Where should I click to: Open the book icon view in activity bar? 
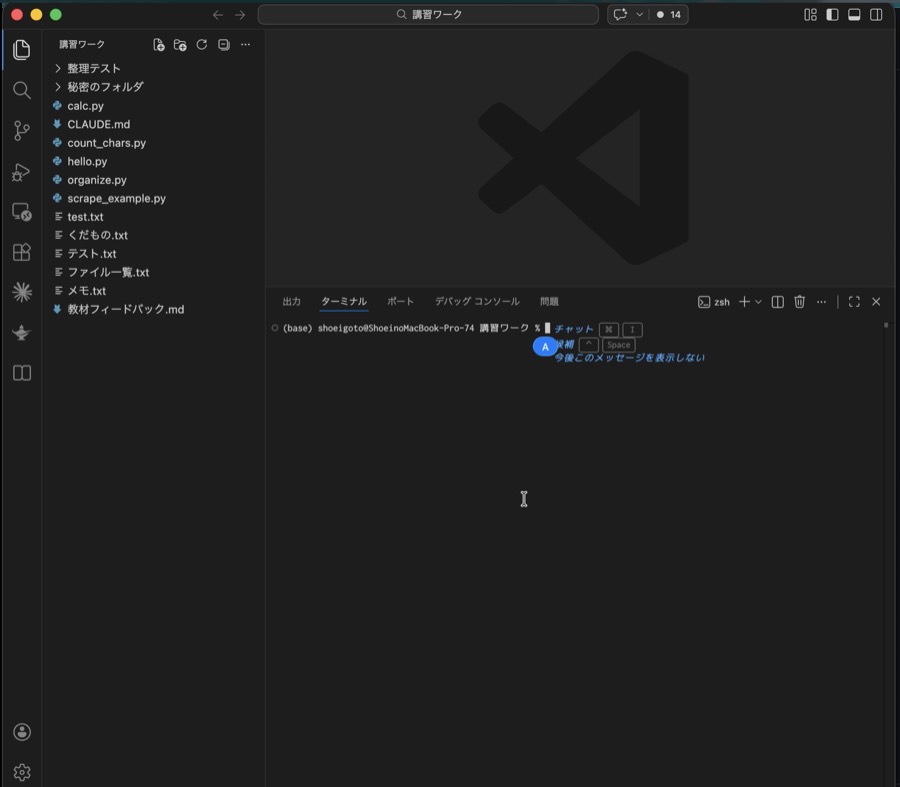[x=21, y=373]
